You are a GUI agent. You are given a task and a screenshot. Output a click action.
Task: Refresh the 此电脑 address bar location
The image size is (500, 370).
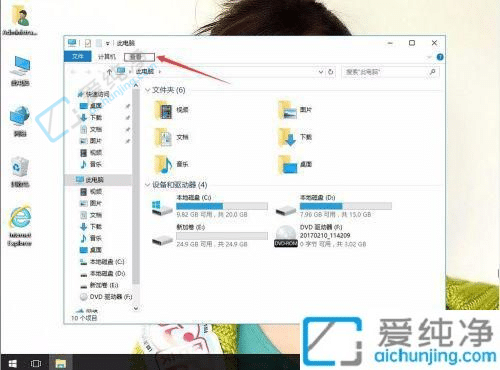tap(330, 72)
